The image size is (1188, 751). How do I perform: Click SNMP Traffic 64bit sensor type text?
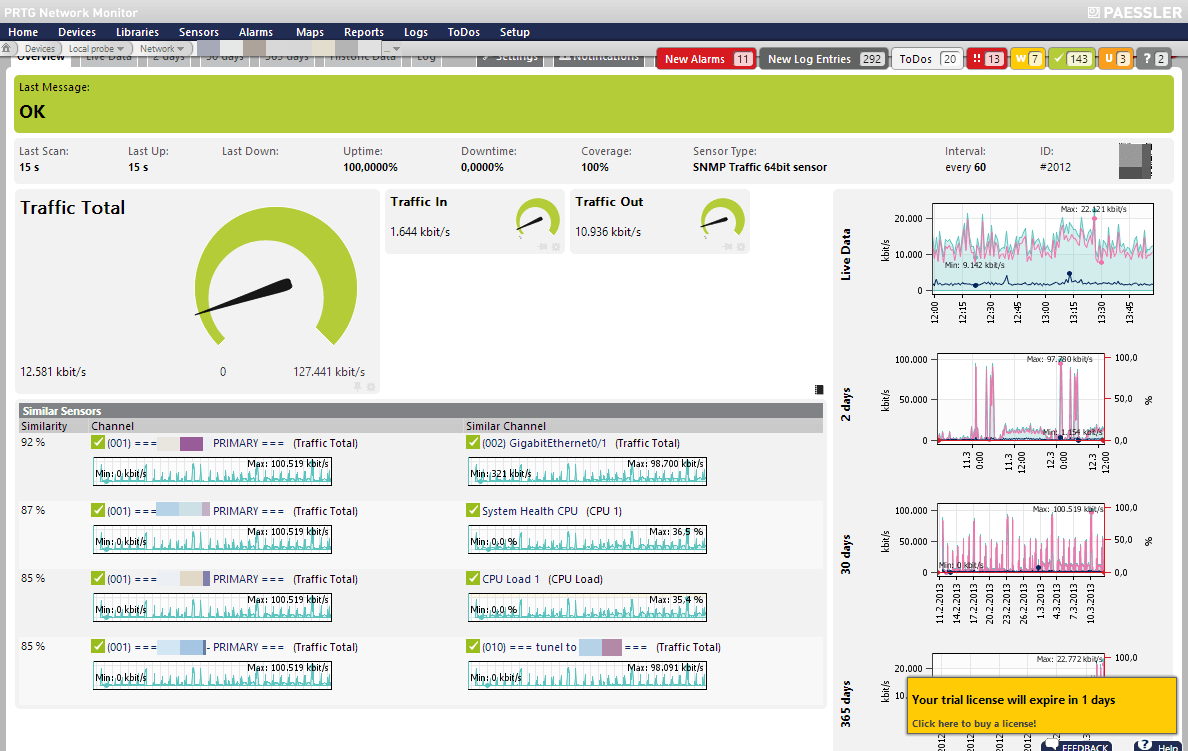tap(759, 167)
